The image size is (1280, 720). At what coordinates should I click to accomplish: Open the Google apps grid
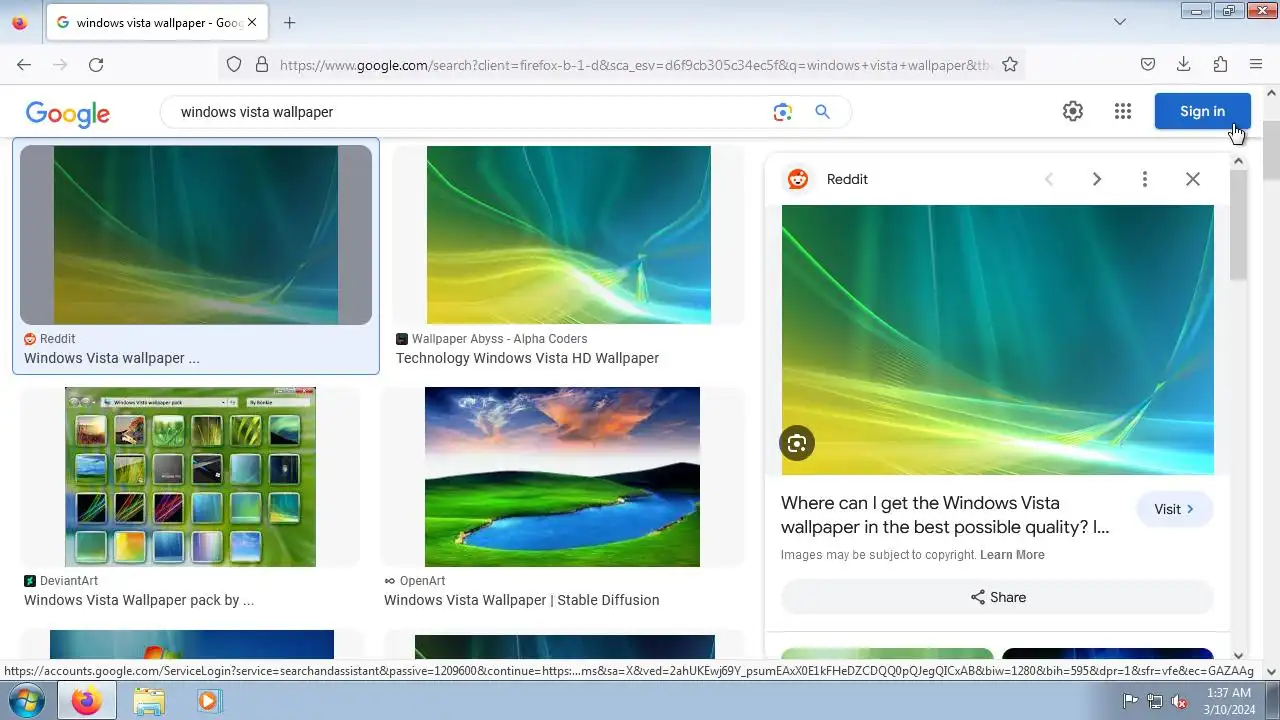1123,112
